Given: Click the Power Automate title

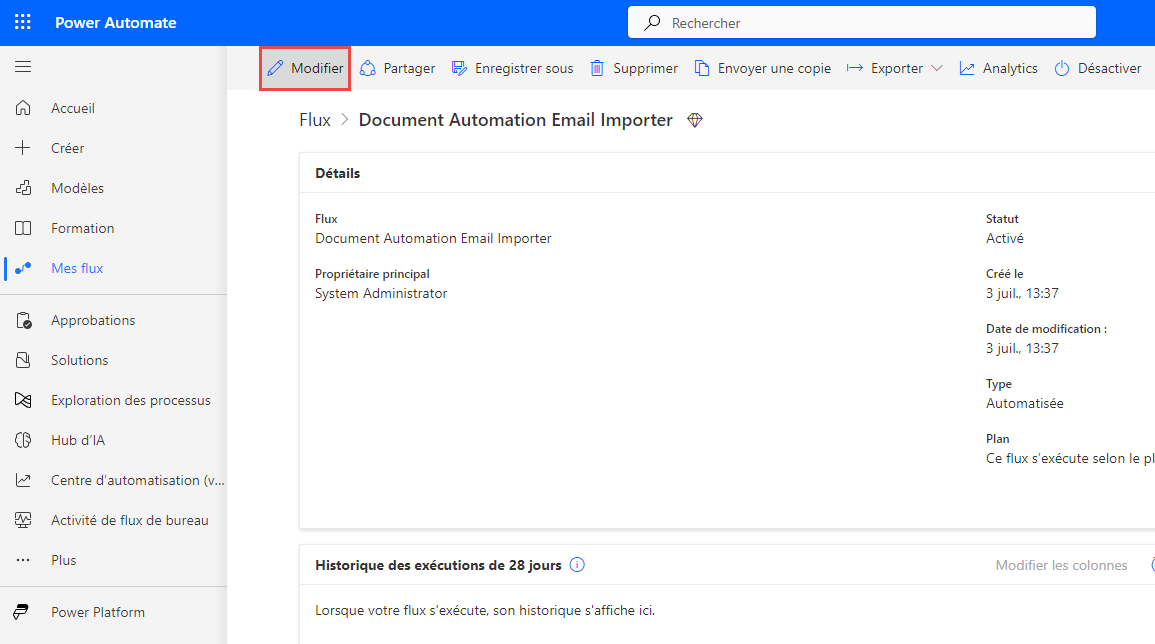Looking at the screenshot, I should click(x=116, y=23).
